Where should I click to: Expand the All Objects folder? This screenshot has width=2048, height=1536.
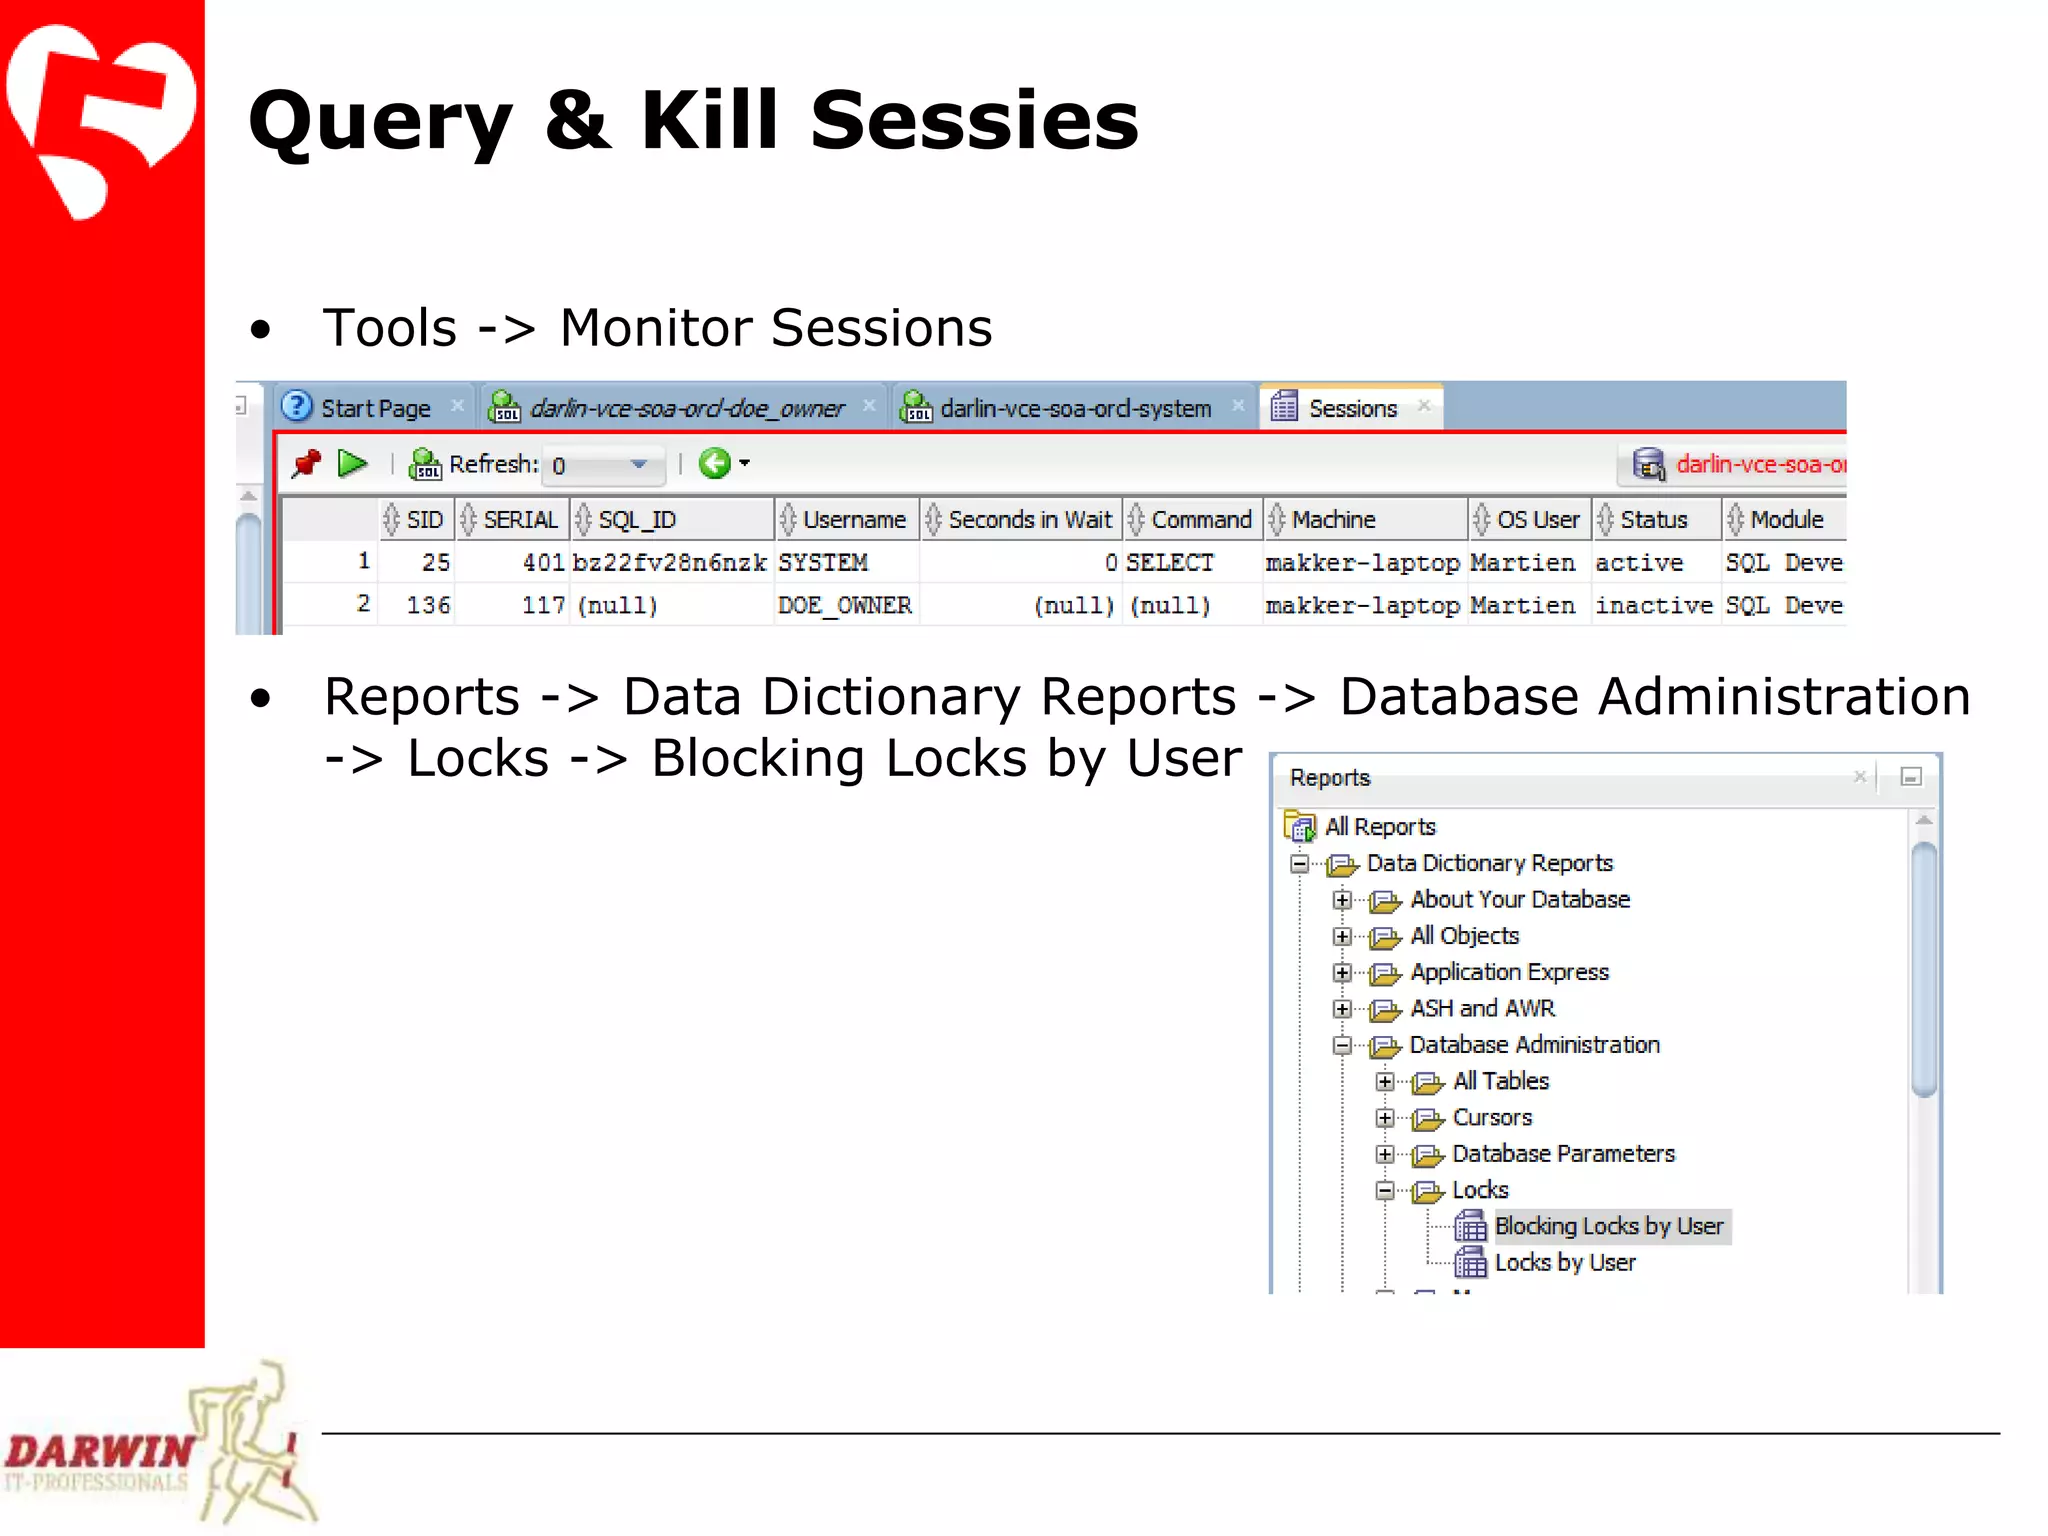pyautogui.click(x=1342, y=937)
